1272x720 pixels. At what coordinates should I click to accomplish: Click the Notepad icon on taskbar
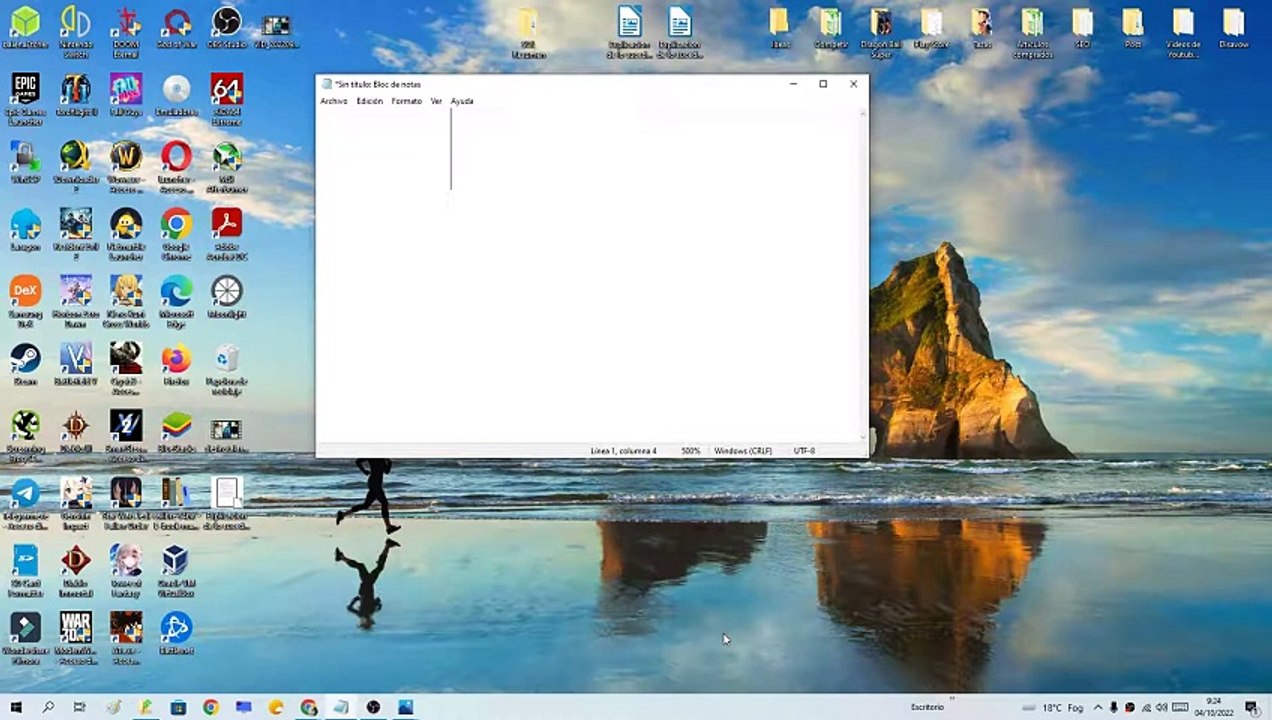click(x=341, y=707)
